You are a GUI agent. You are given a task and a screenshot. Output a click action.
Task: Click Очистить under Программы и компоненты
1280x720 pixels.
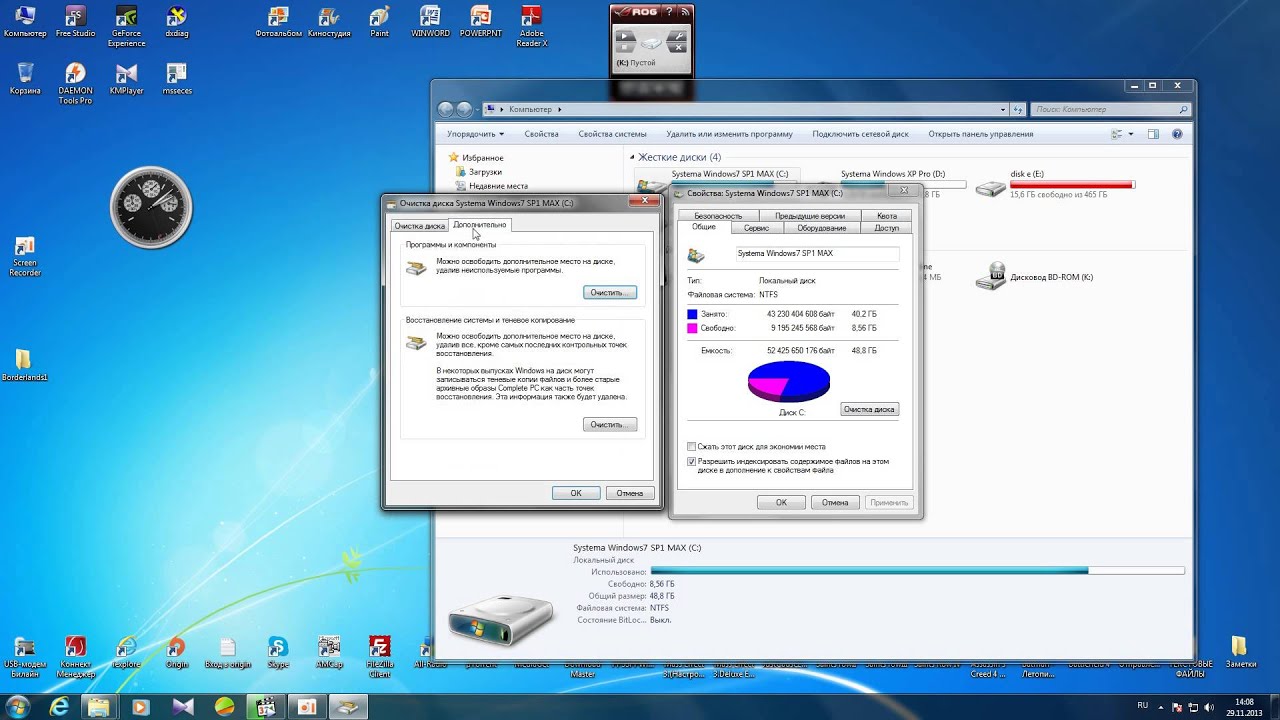[x=609, y=293]
